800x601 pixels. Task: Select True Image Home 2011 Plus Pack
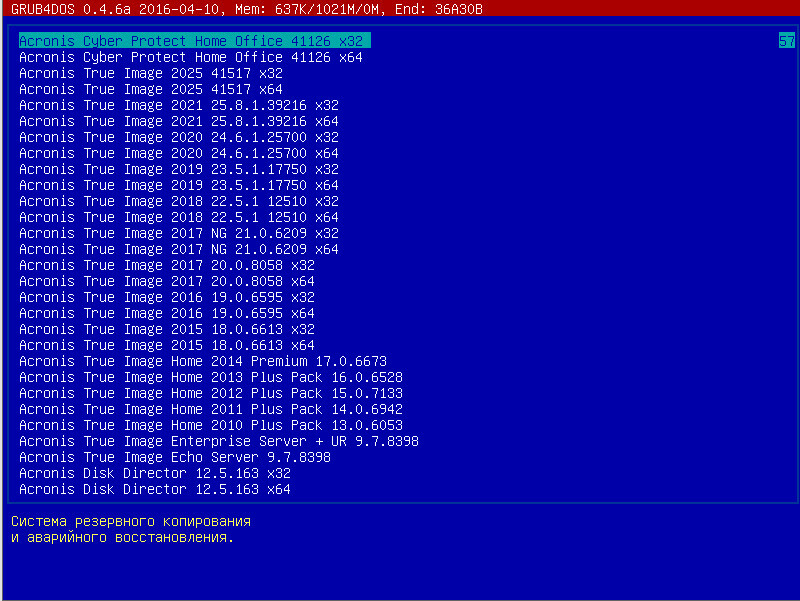[x=211, y=409]
